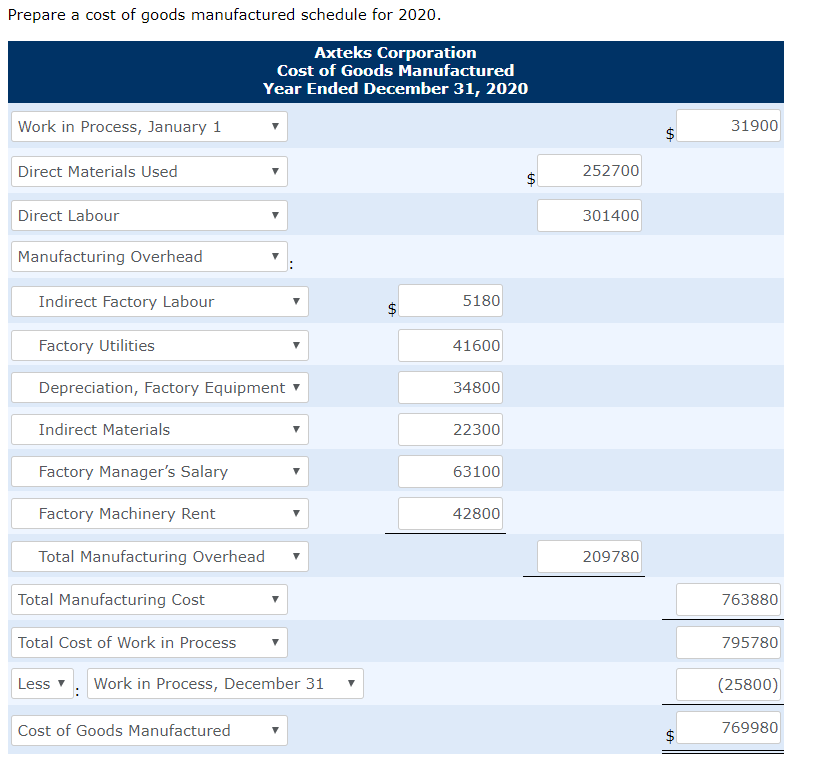The image size is (827, 769).
Task: Open the Total Manufacturing Cost dropdown
Action: (148, 599)
